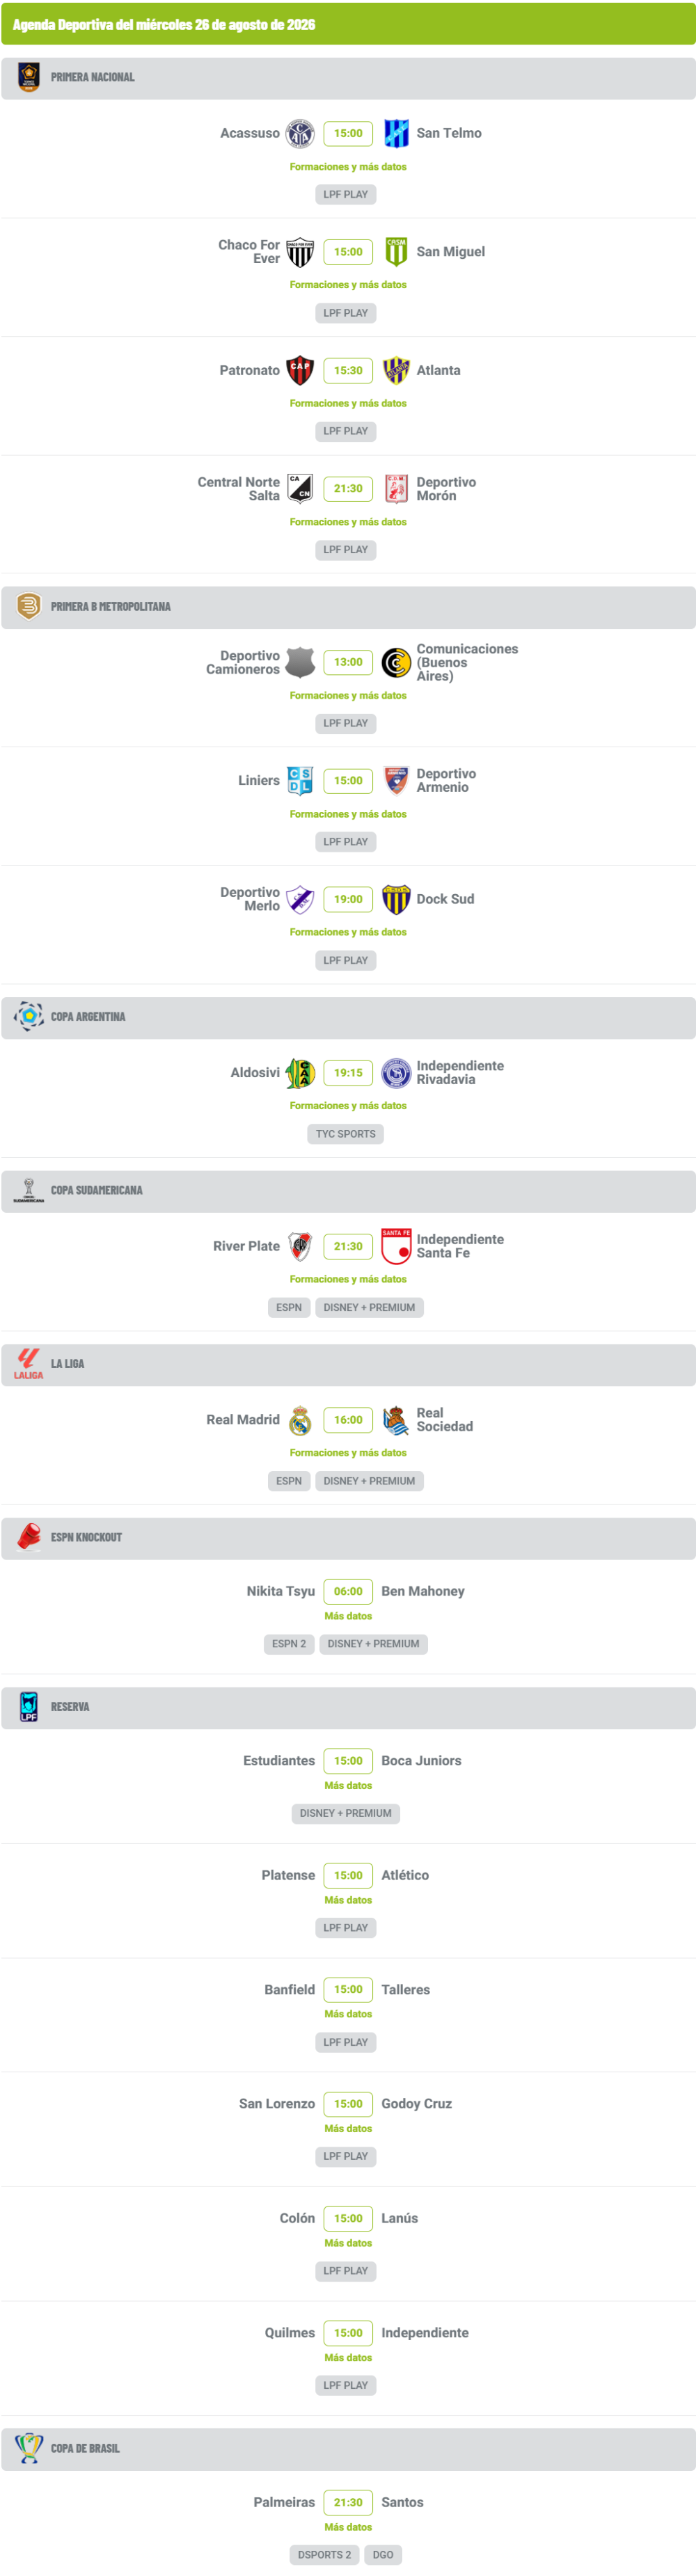Click the San Telmo club badge
The height and width of the screenshot is (2576, 696).
396,133
